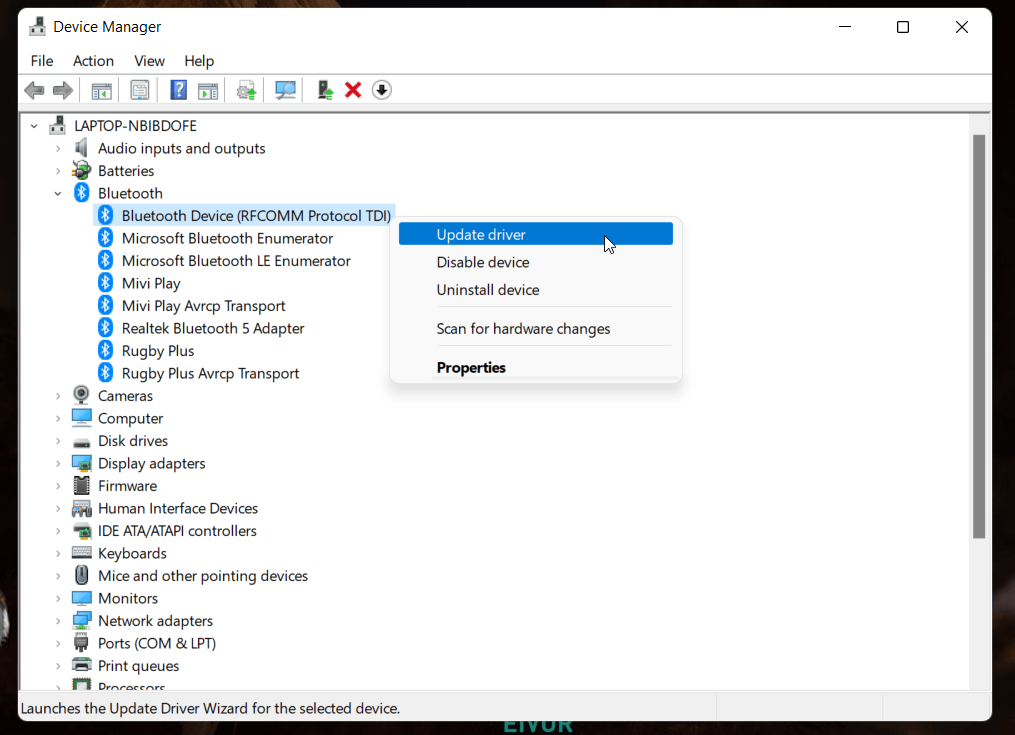Open the File menu
Screen dimensions: 1015x735
tap(42, 61)
